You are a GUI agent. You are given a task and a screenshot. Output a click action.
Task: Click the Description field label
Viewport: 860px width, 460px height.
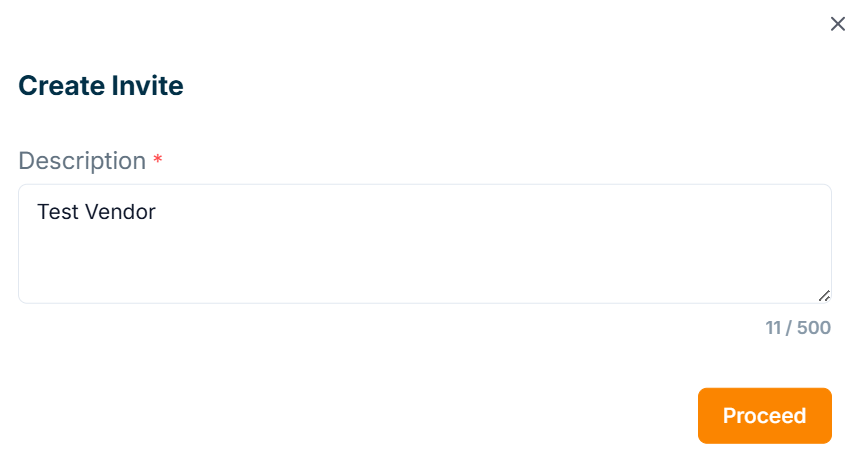pyautogui.click(x=82, y=161)
